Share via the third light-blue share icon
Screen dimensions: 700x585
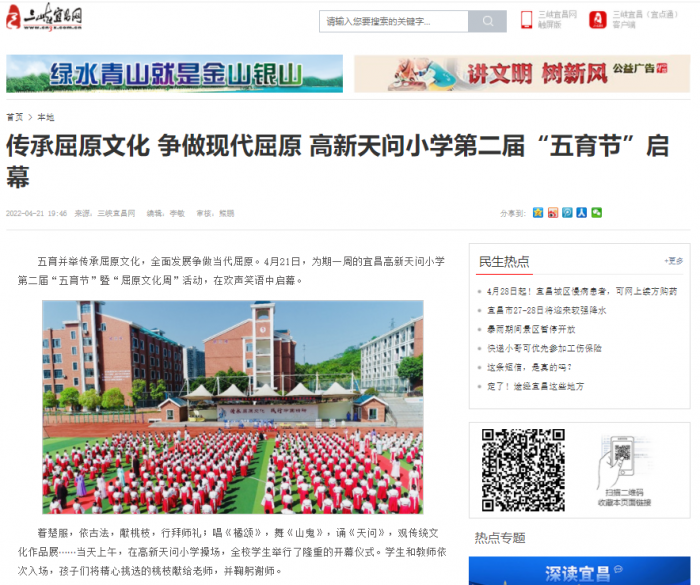tap(568, 213)
